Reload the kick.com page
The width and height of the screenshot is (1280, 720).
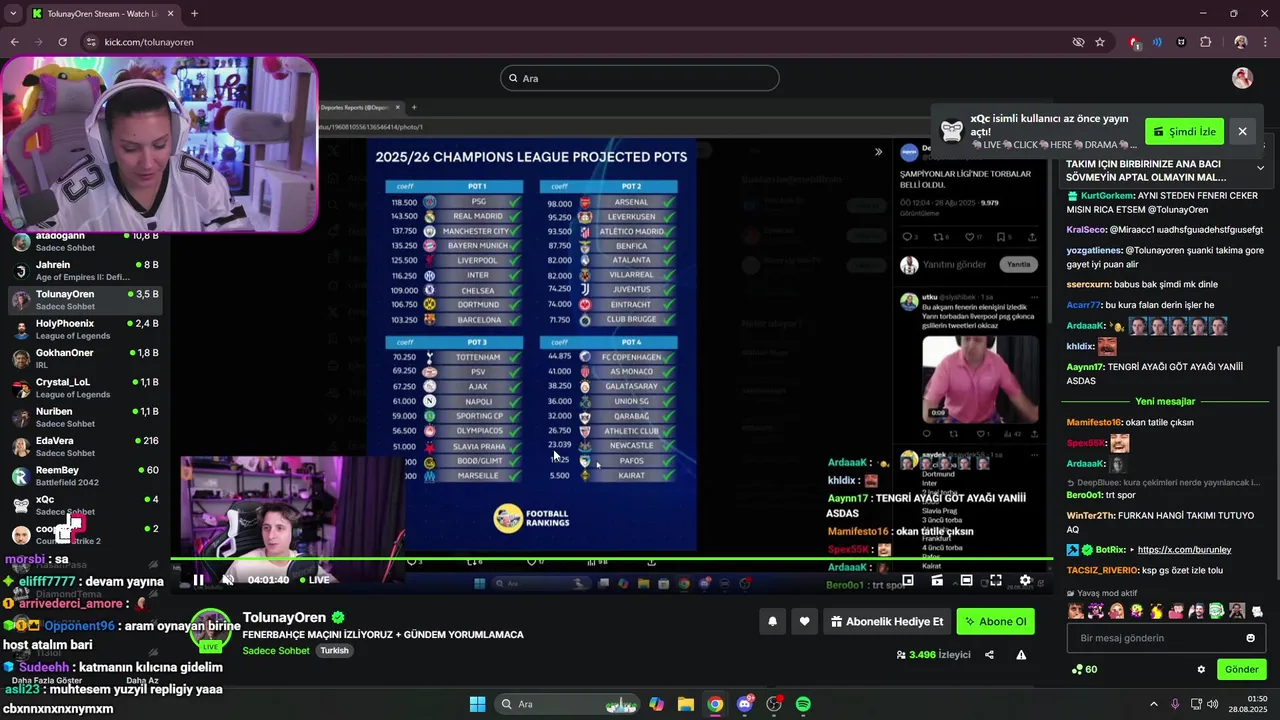62,42
